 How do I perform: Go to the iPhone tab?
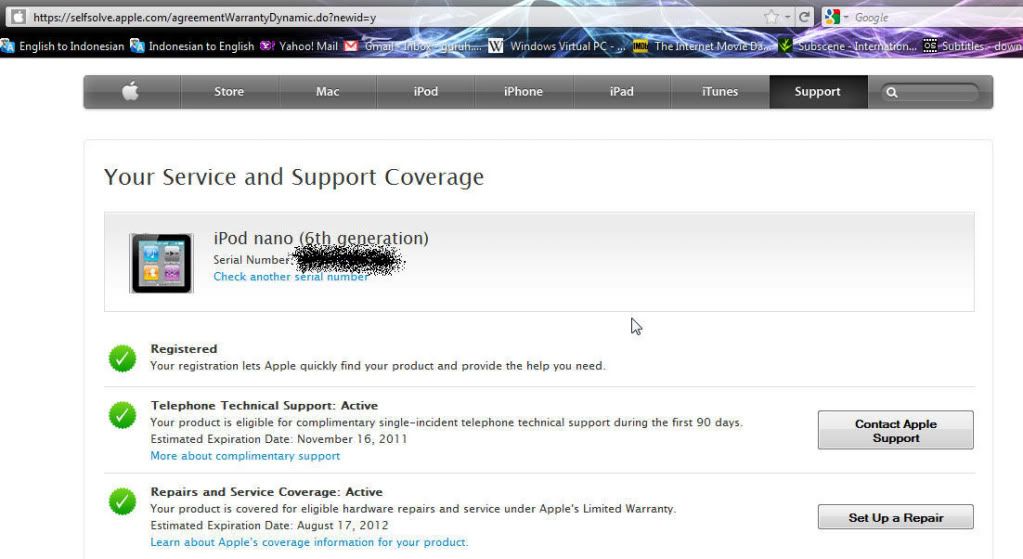click(523, 91)
